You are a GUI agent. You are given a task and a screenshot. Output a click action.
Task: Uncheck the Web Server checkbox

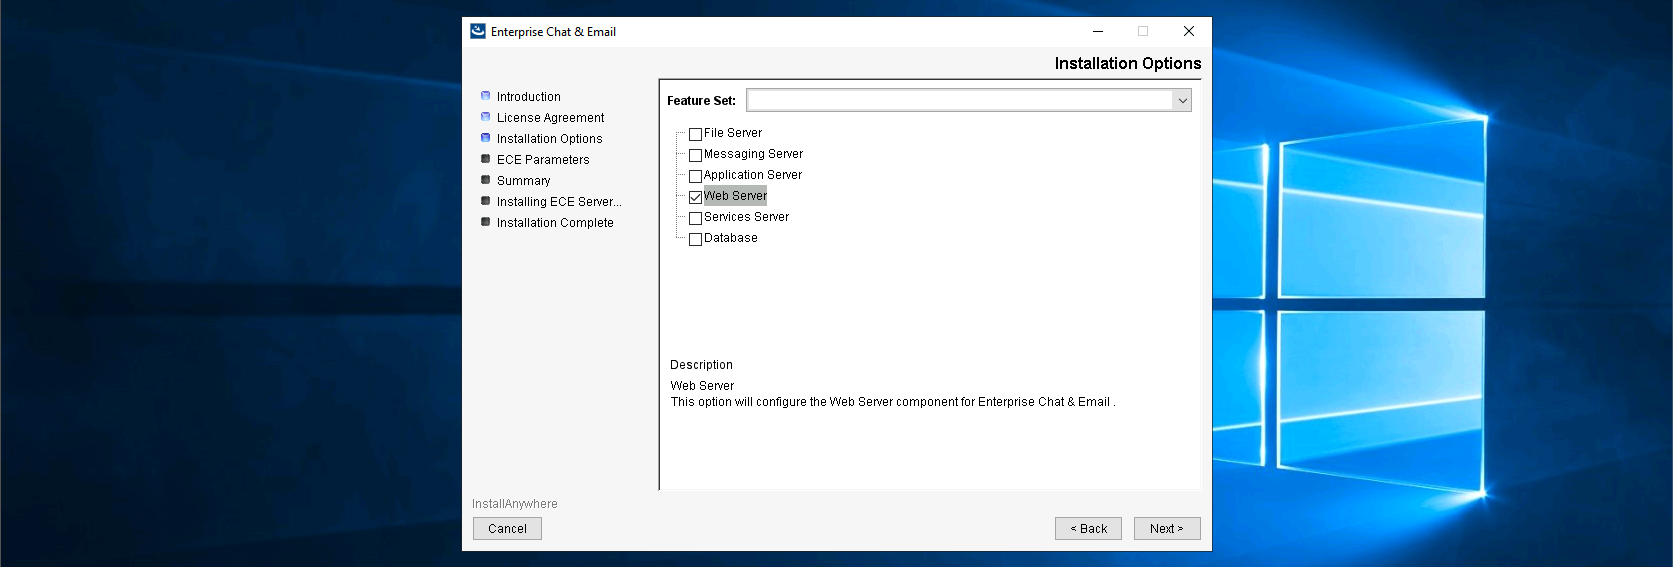(x=695, y=197)
